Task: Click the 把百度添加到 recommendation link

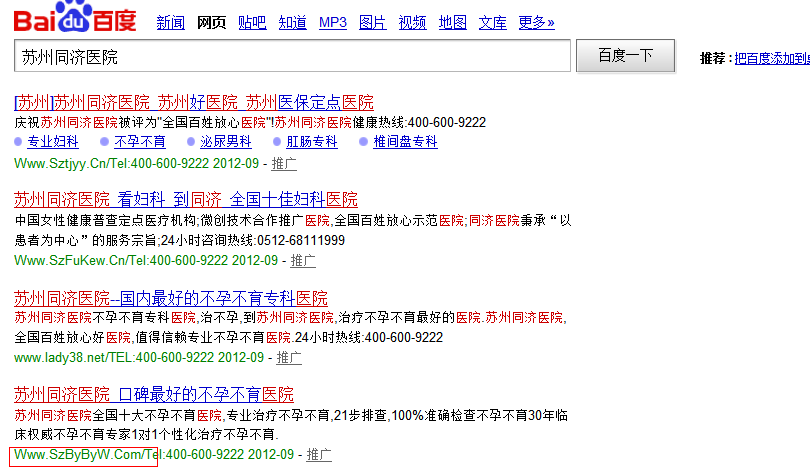Action: (772, 59)
